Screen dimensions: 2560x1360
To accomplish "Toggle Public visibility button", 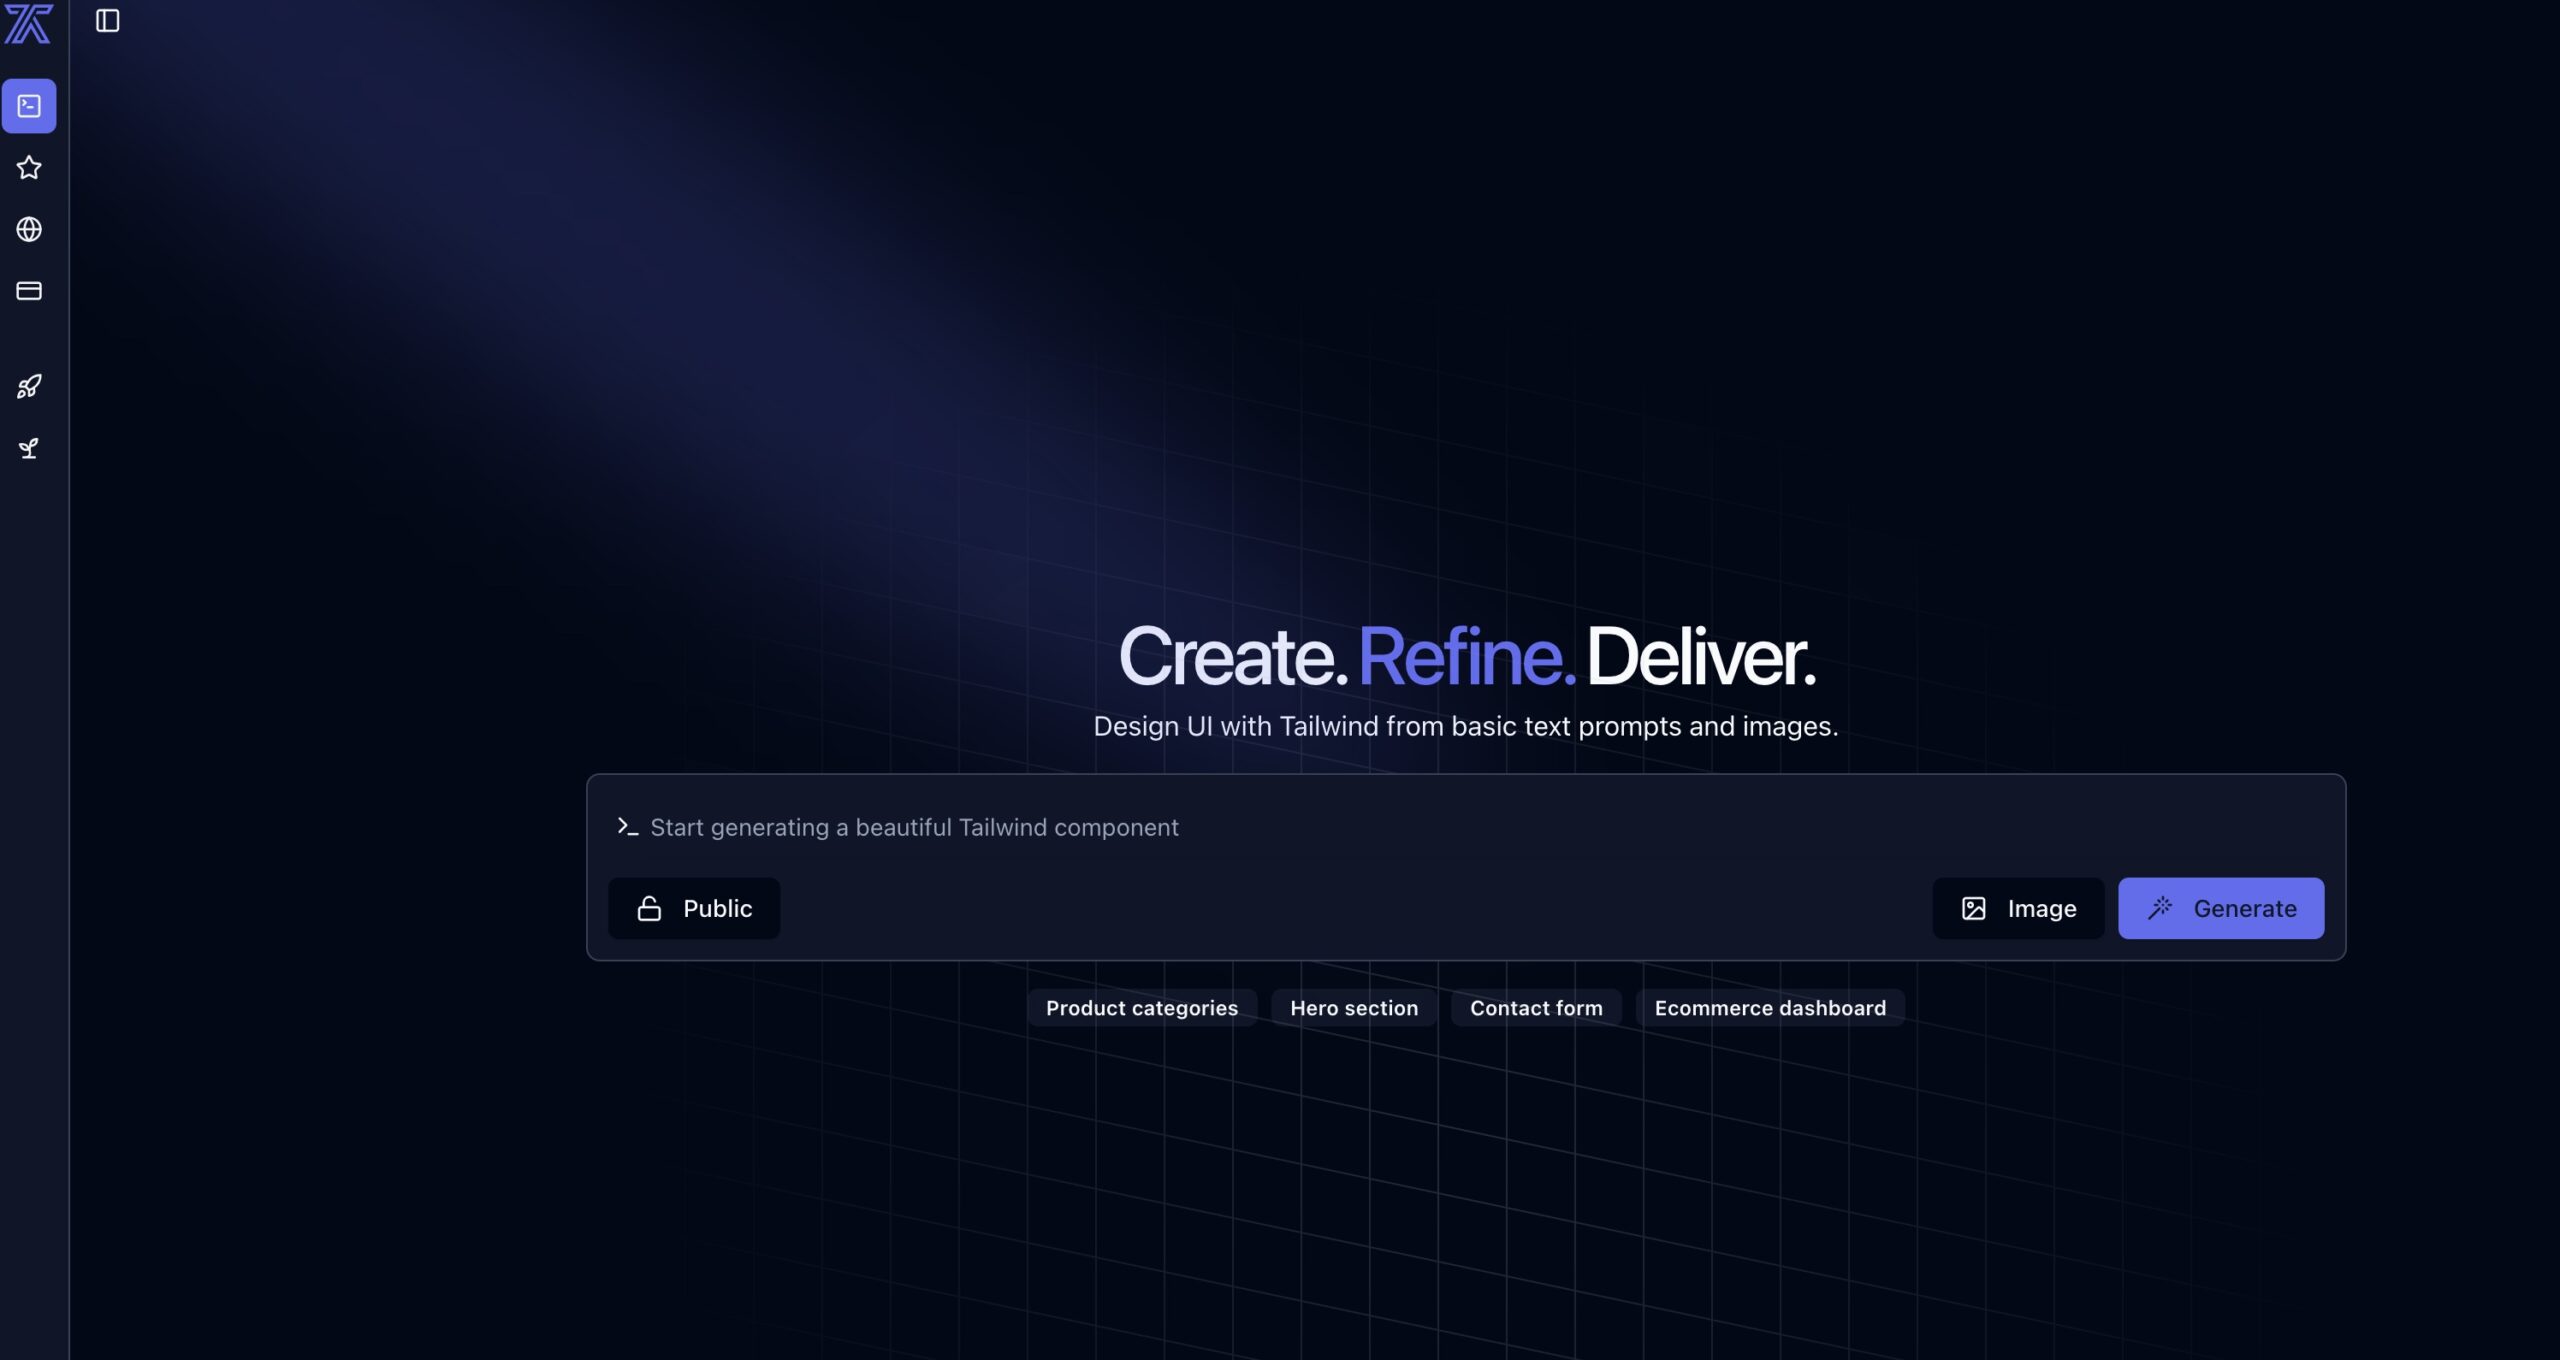I will 694,908.
